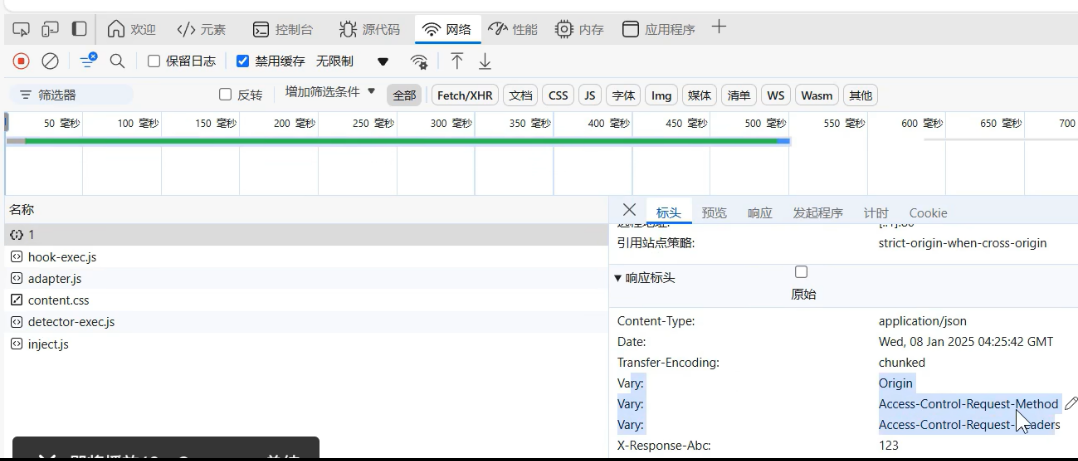The height and width of the screenshot is (461, 1078).
Task: Click the application/json Content-Type value
Action: [923, 321]
